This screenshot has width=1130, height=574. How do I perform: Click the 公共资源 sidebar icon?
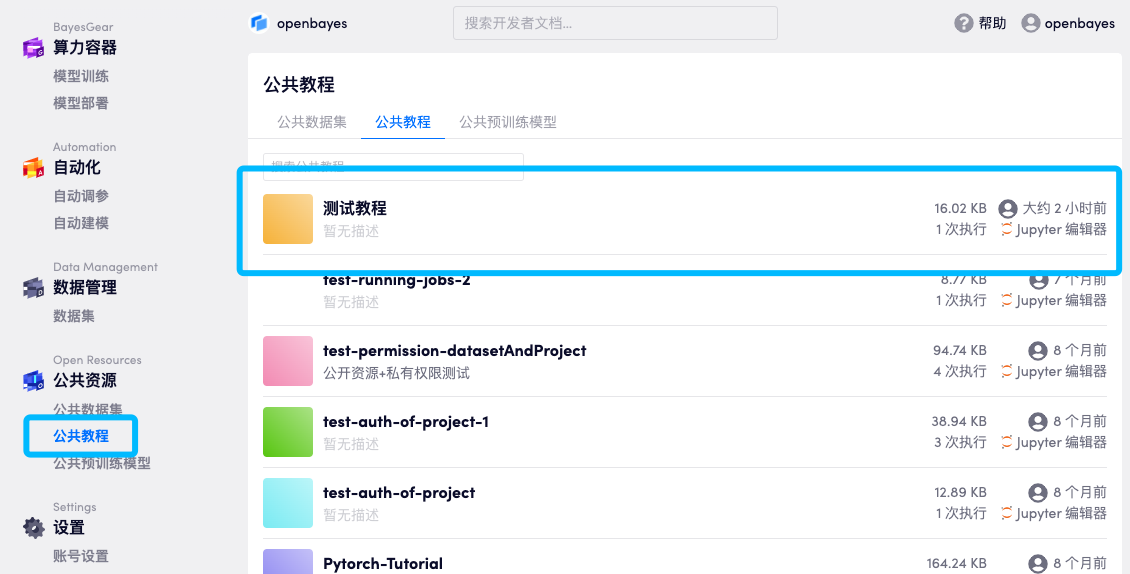34,381
